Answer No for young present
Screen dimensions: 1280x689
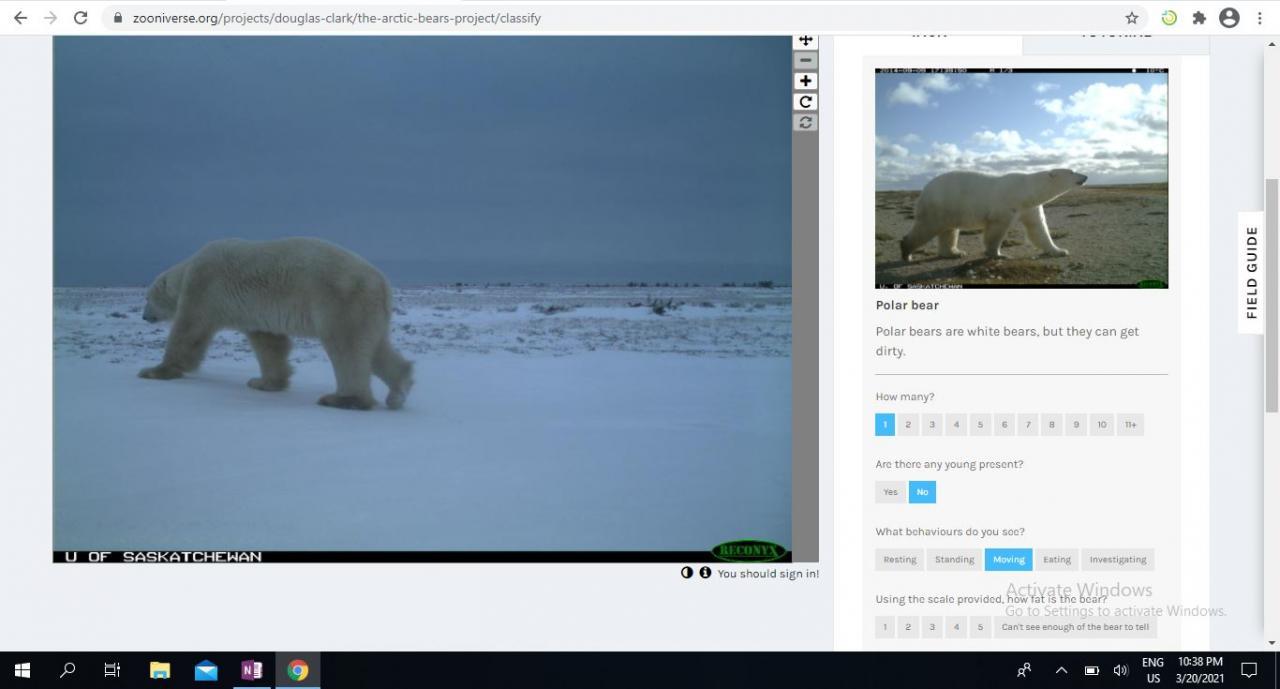(x=922, y=492)
